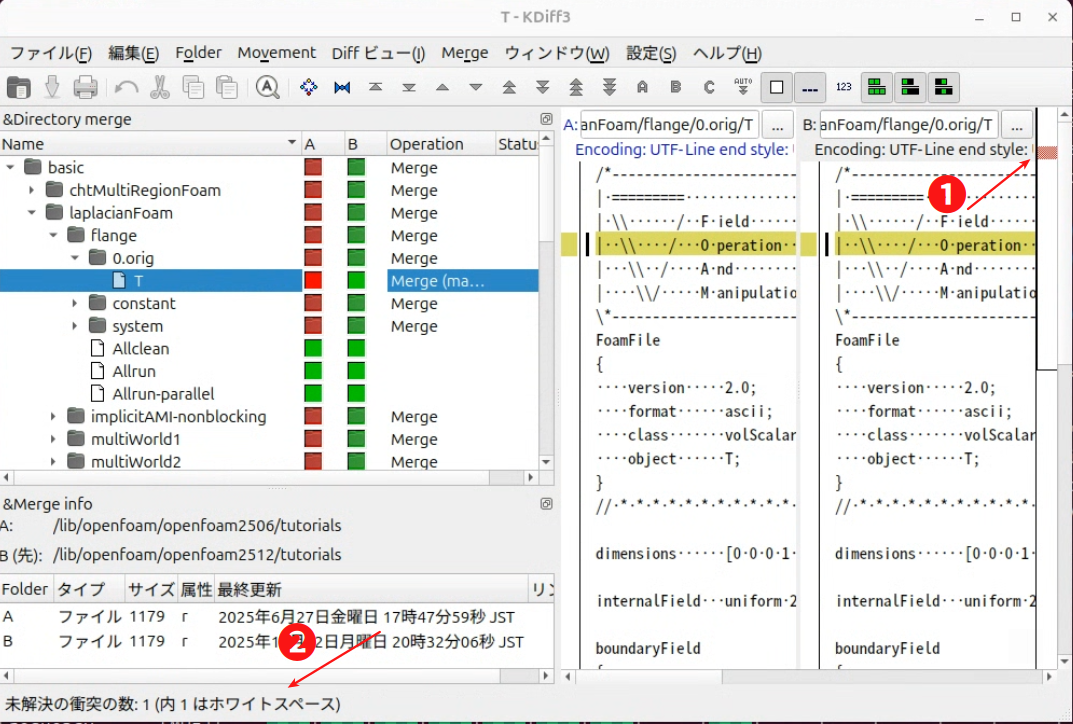
Task: Click the Open folder icon in toolbar
Action: pos(19,87)
